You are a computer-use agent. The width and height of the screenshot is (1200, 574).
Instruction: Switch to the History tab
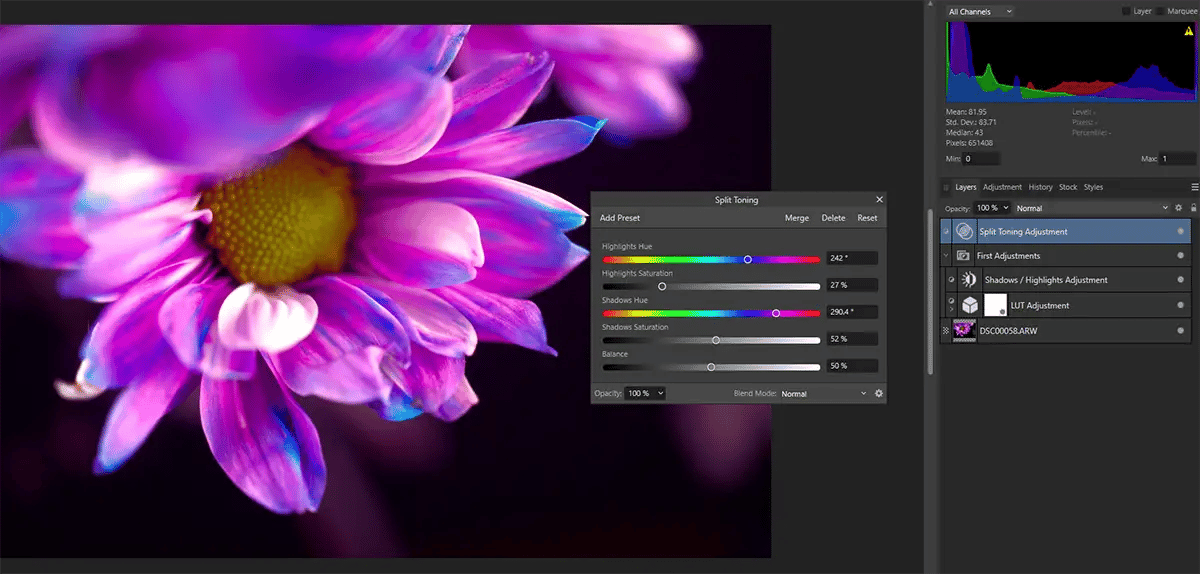click(1040, 187)
